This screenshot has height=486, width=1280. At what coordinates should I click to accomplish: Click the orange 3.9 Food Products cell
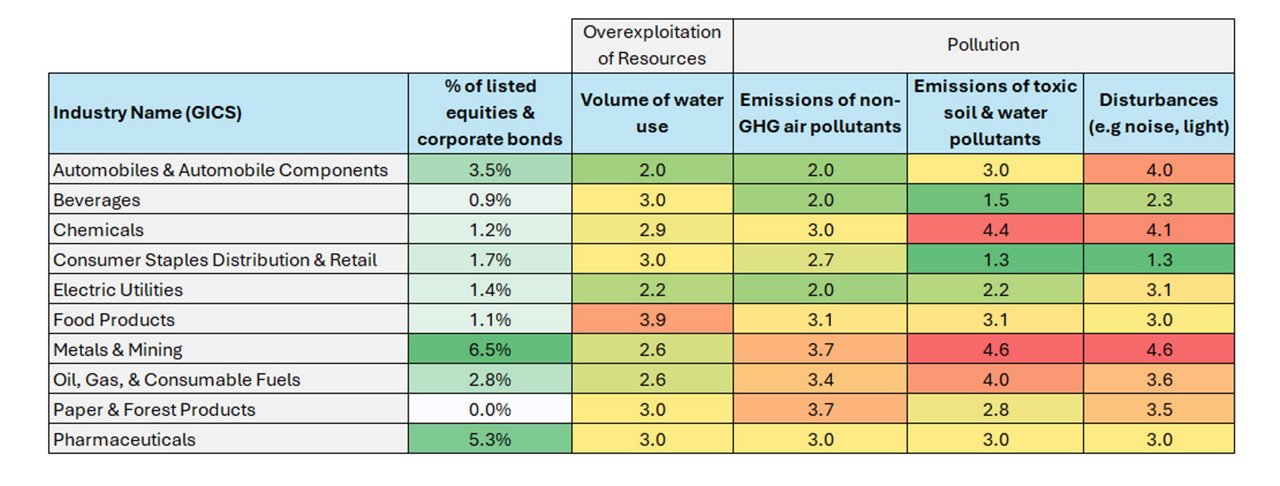(x=652, y=320)
